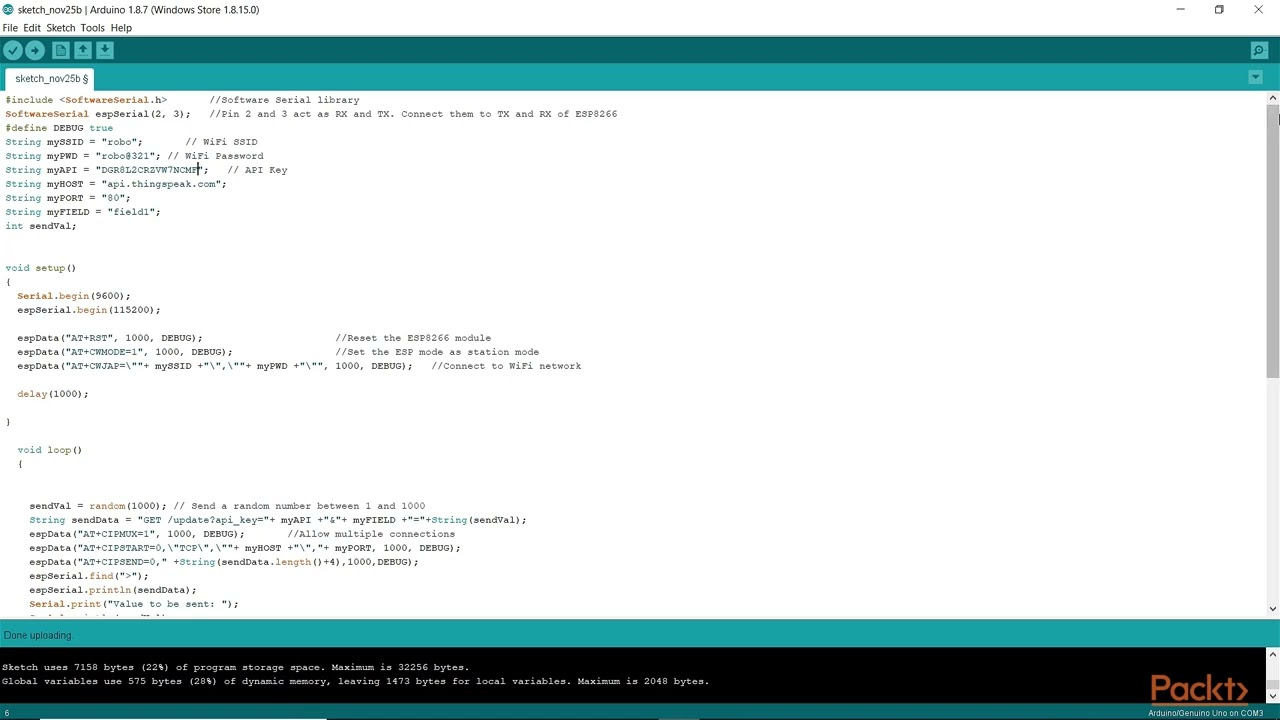Click the 'void loop()' line

50,450
